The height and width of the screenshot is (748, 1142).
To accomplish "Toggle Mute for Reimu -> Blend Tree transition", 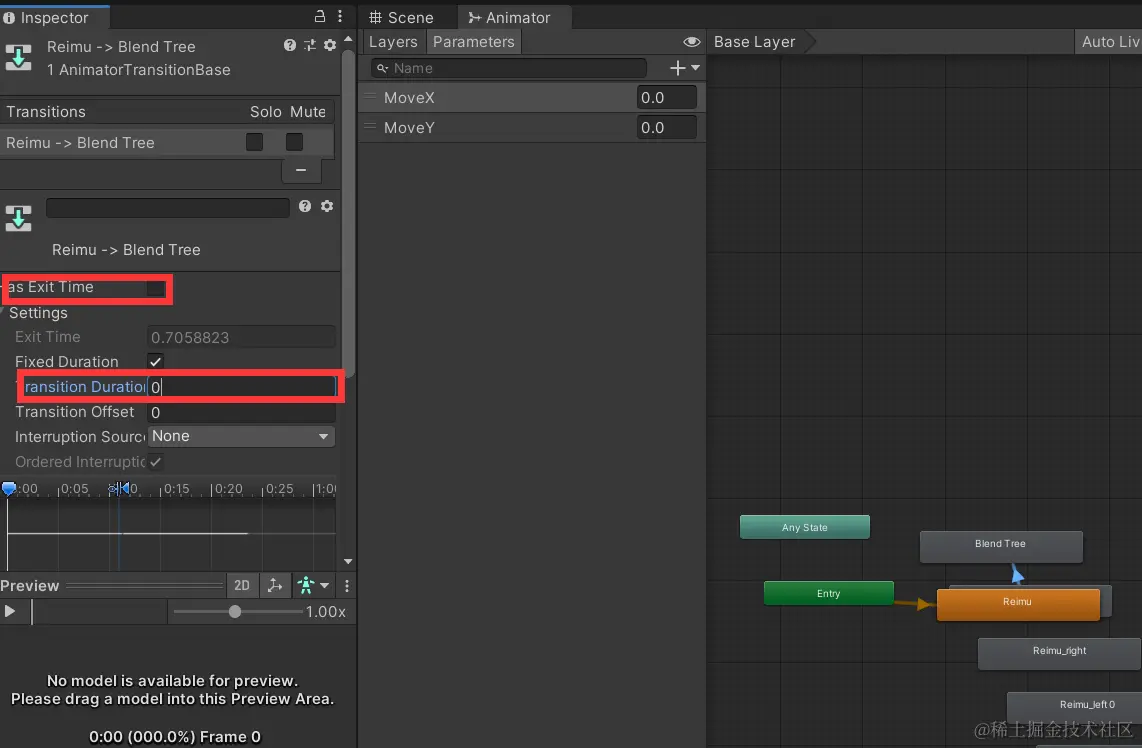I will (x=294, y=142).
